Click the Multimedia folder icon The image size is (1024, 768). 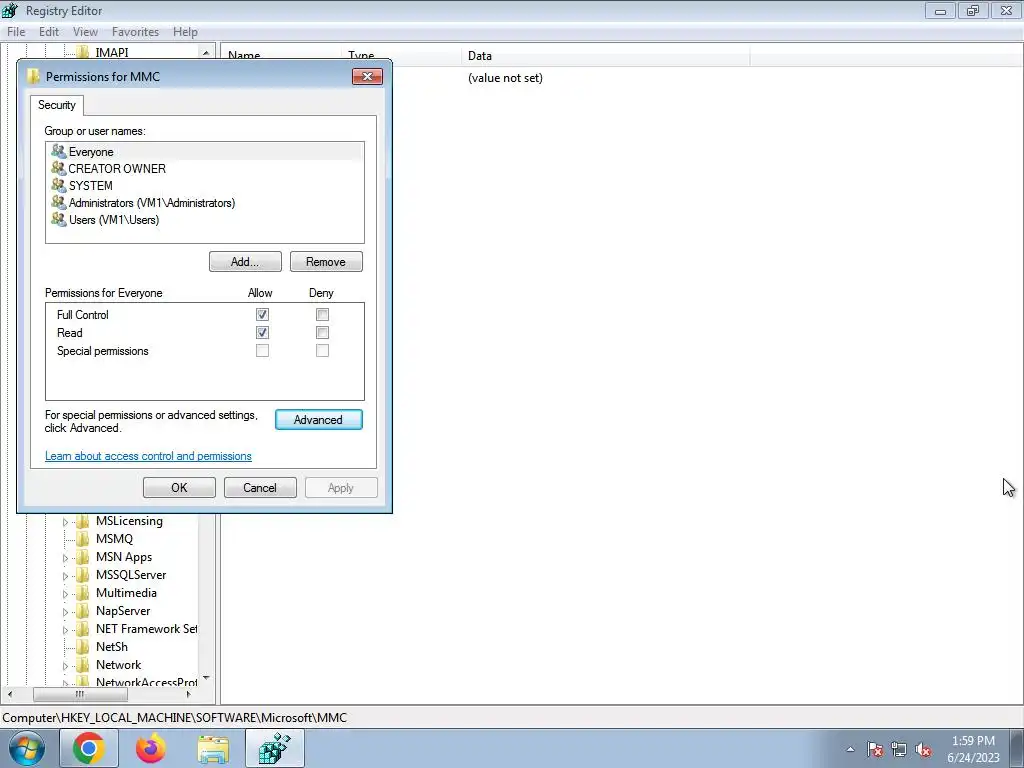[x=82, y=593]
